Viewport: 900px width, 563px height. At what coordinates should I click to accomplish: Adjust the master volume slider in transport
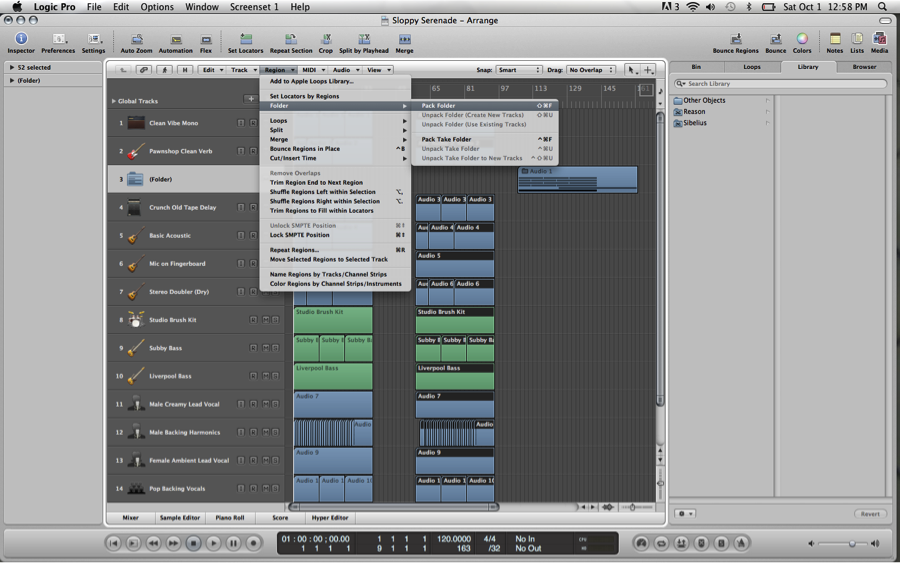pyautogui.click(x=852, y=543)
